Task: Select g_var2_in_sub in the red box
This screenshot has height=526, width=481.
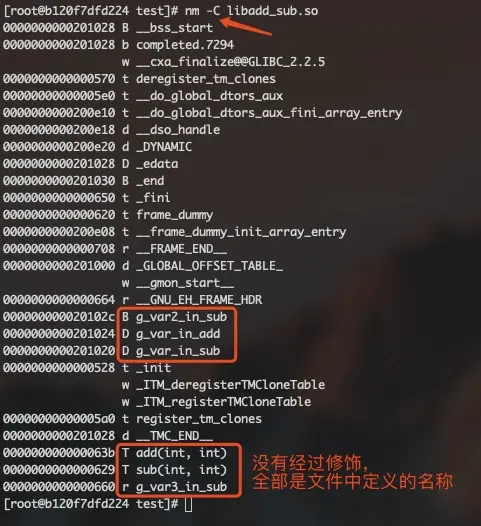Action: click(181, 317)
